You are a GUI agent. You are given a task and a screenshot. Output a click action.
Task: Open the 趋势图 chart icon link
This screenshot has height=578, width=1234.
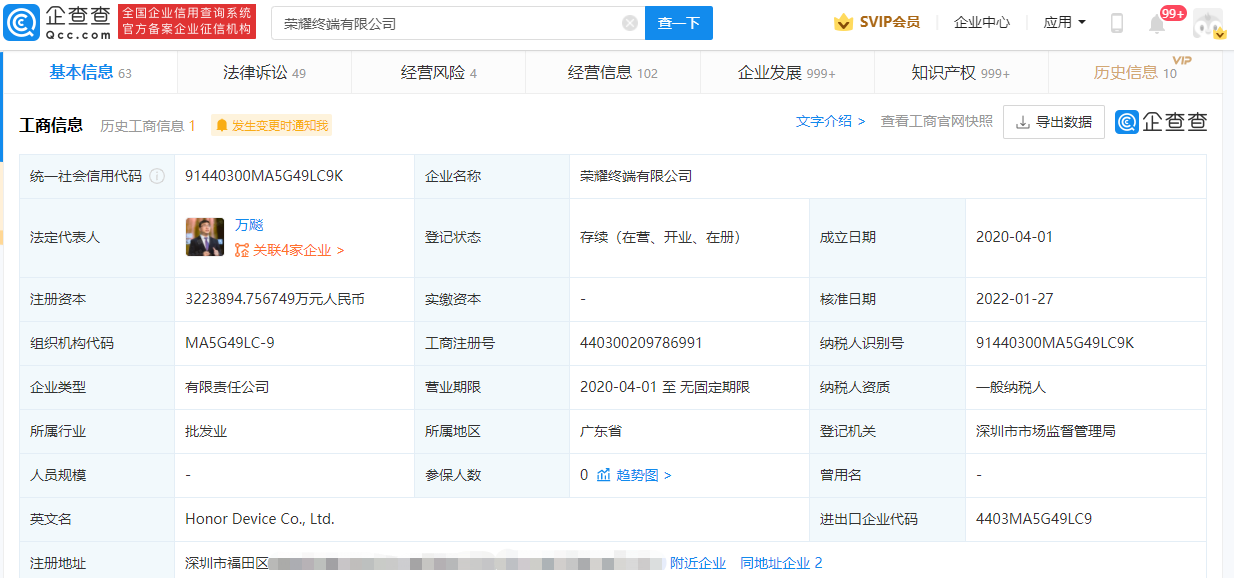[x=604, y=475]
